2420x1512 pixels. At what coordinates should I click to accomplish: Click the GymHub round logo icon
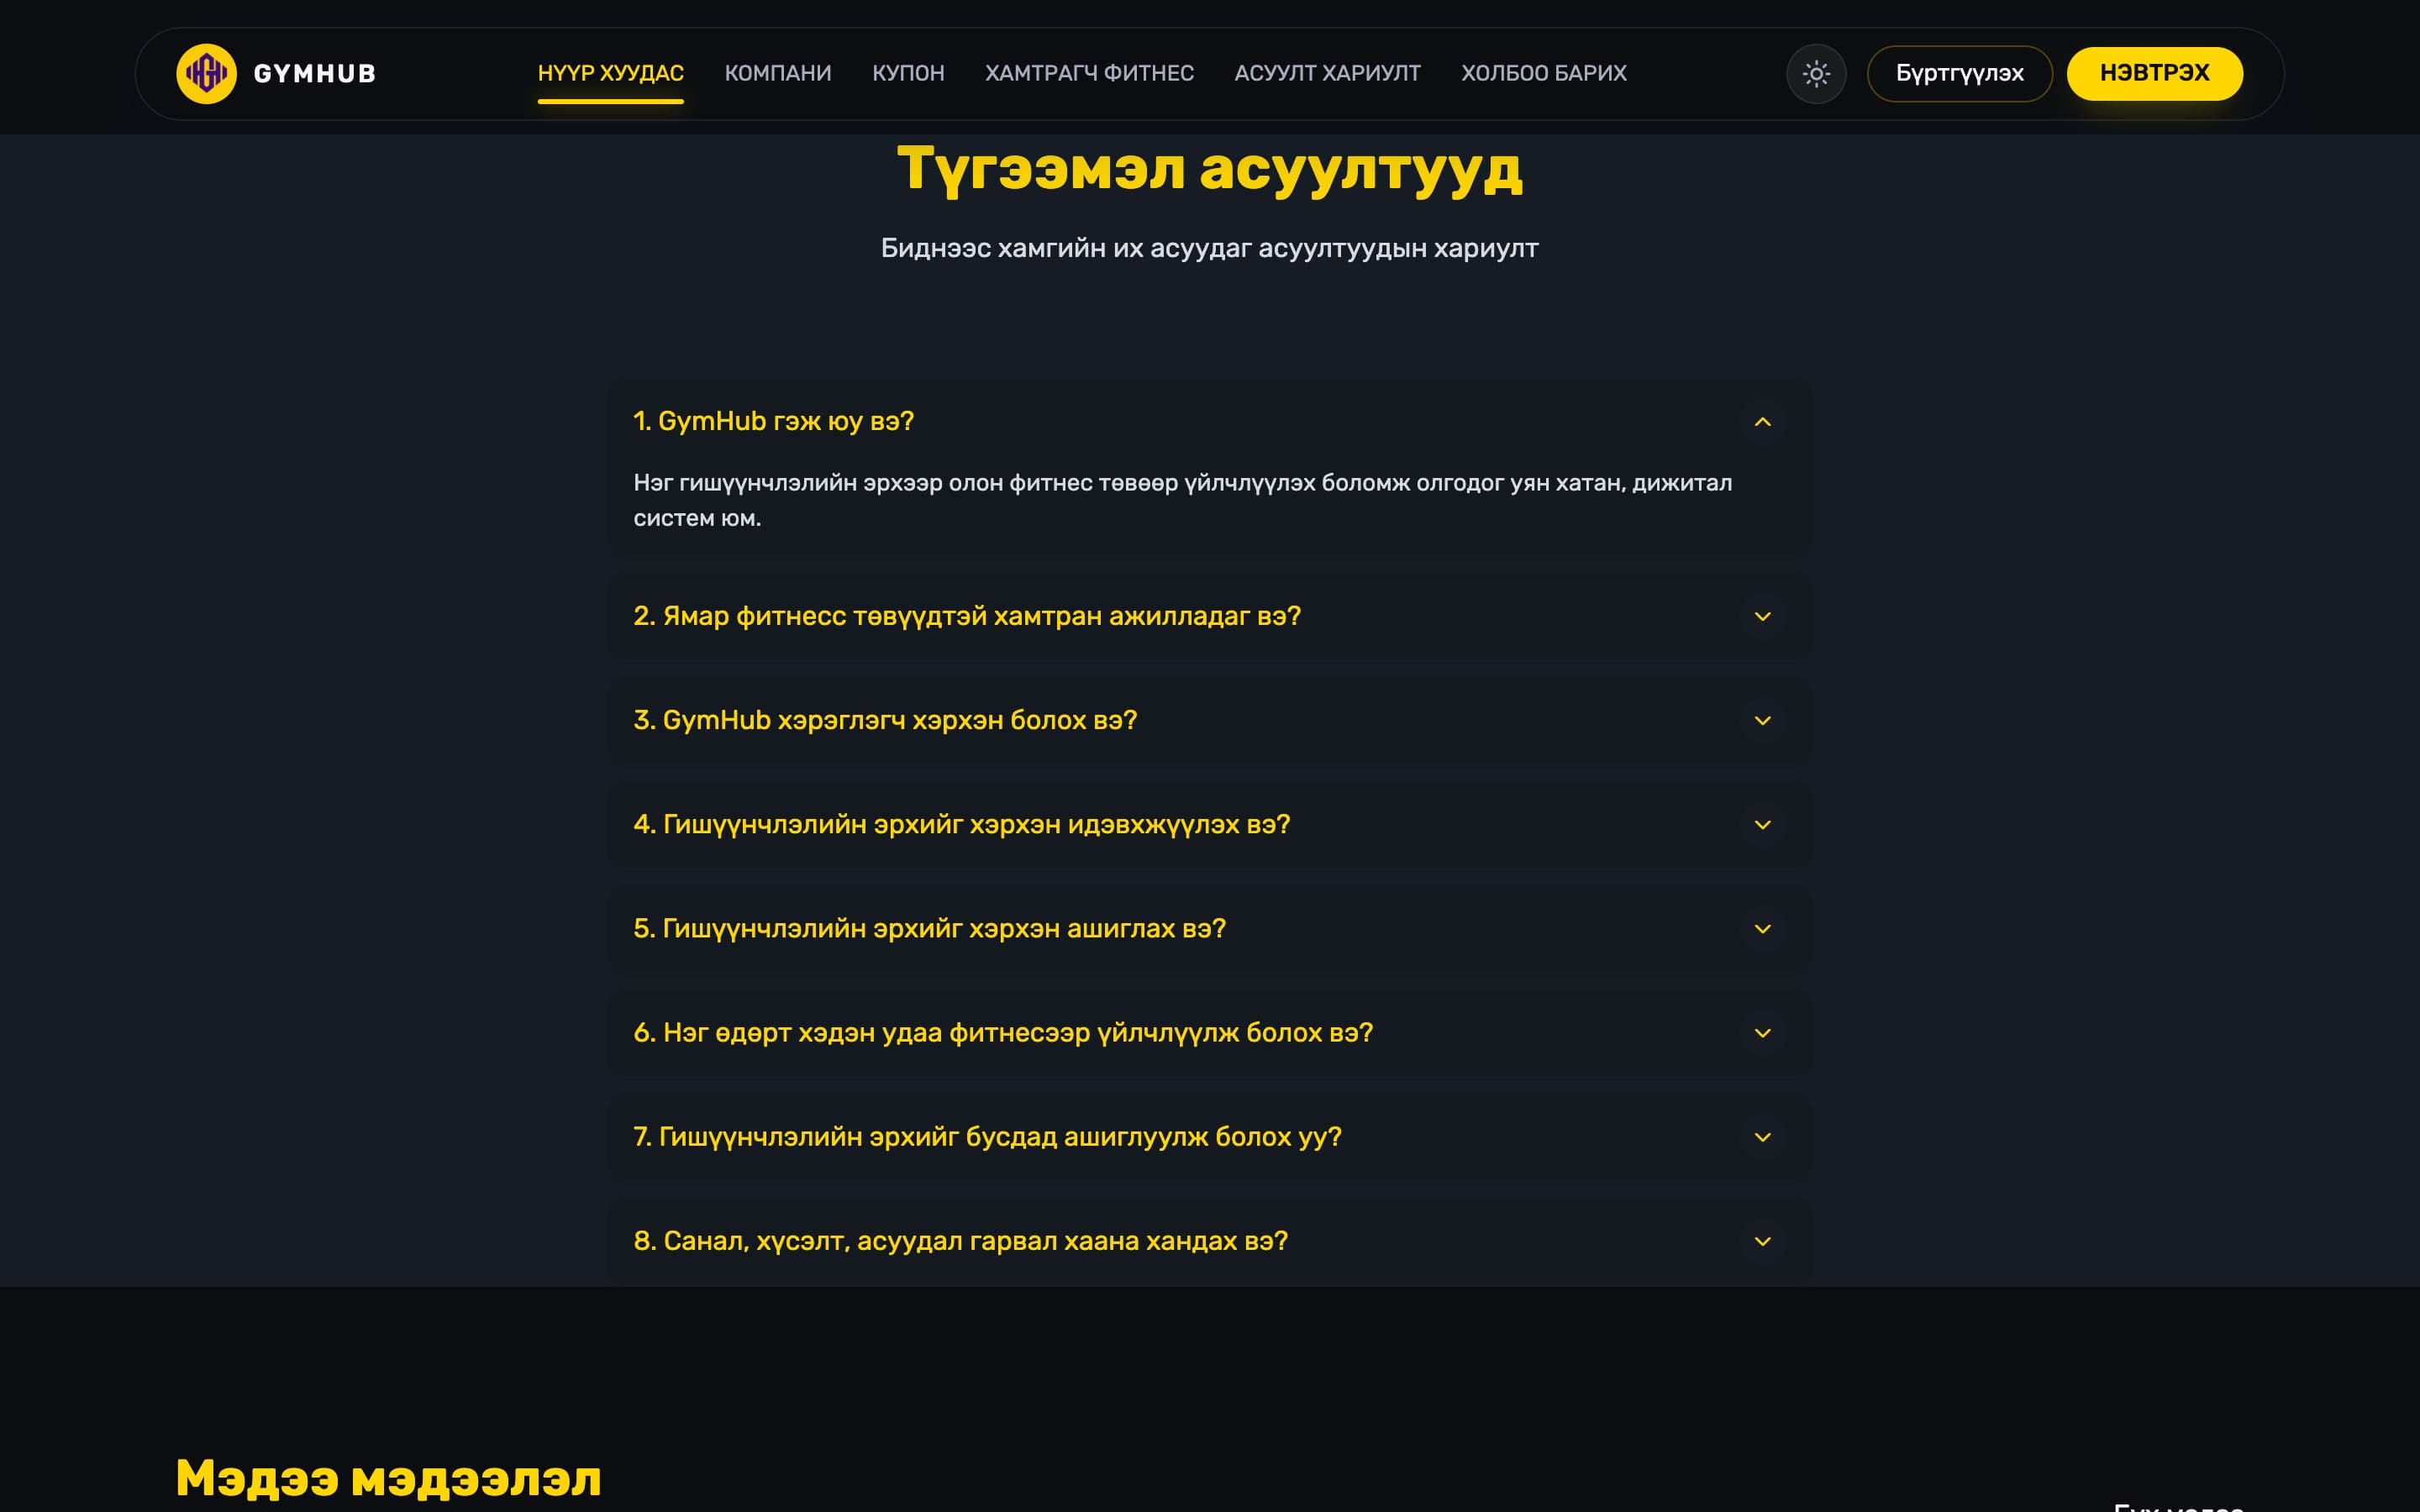coord(206,73)
